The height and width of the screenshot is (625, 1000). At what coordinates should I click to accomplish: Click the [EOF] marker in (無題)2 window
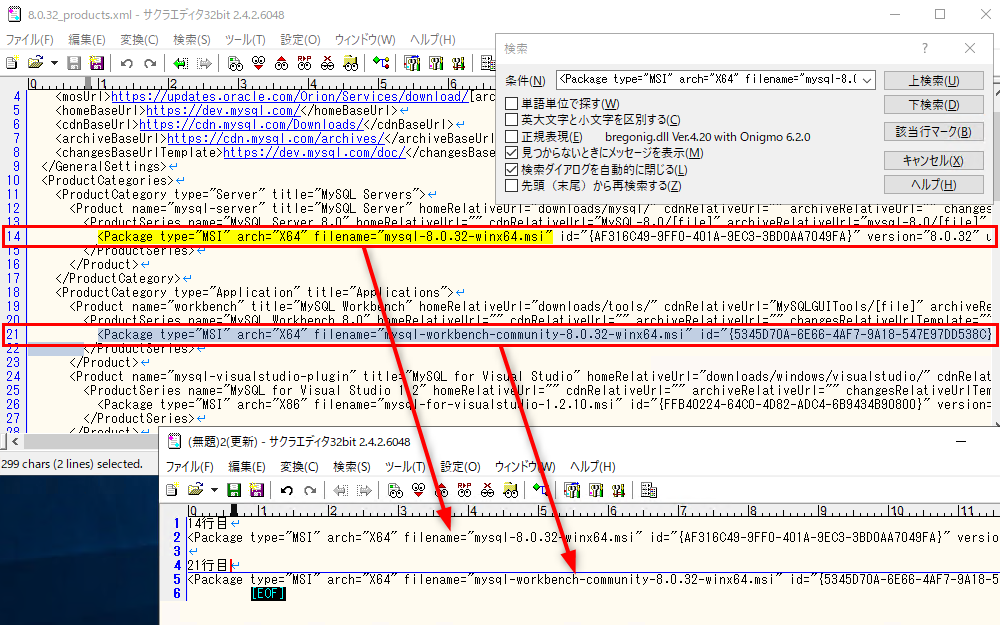pos(268,594)
